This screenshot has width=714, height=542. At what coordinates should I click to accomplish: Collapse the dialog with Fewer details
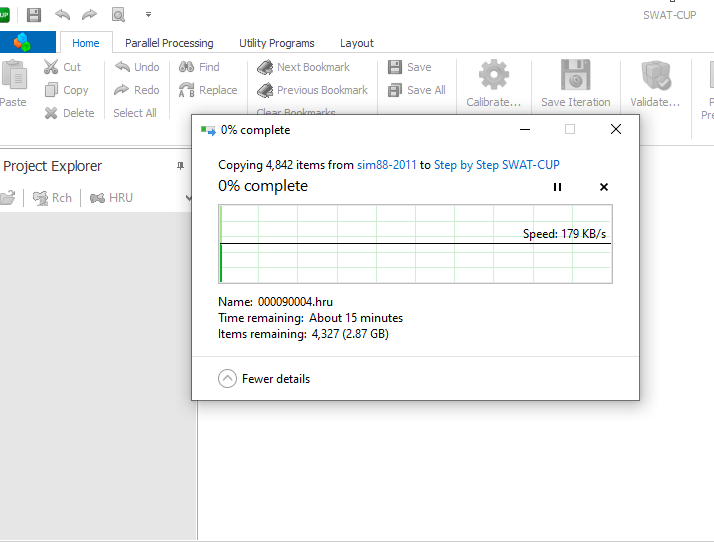pyautogui.click(x=264, y=378)
